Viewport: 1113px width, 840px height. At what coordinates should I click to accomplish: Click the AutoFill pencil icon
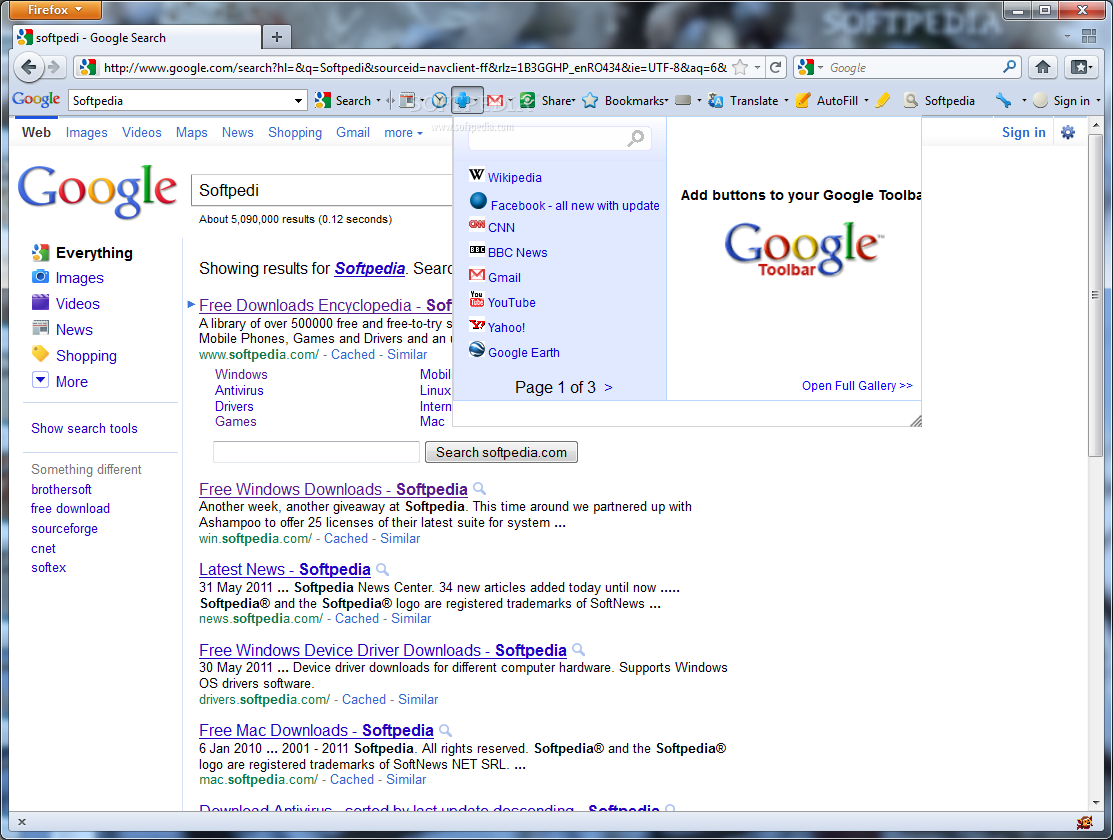(803, 101)
